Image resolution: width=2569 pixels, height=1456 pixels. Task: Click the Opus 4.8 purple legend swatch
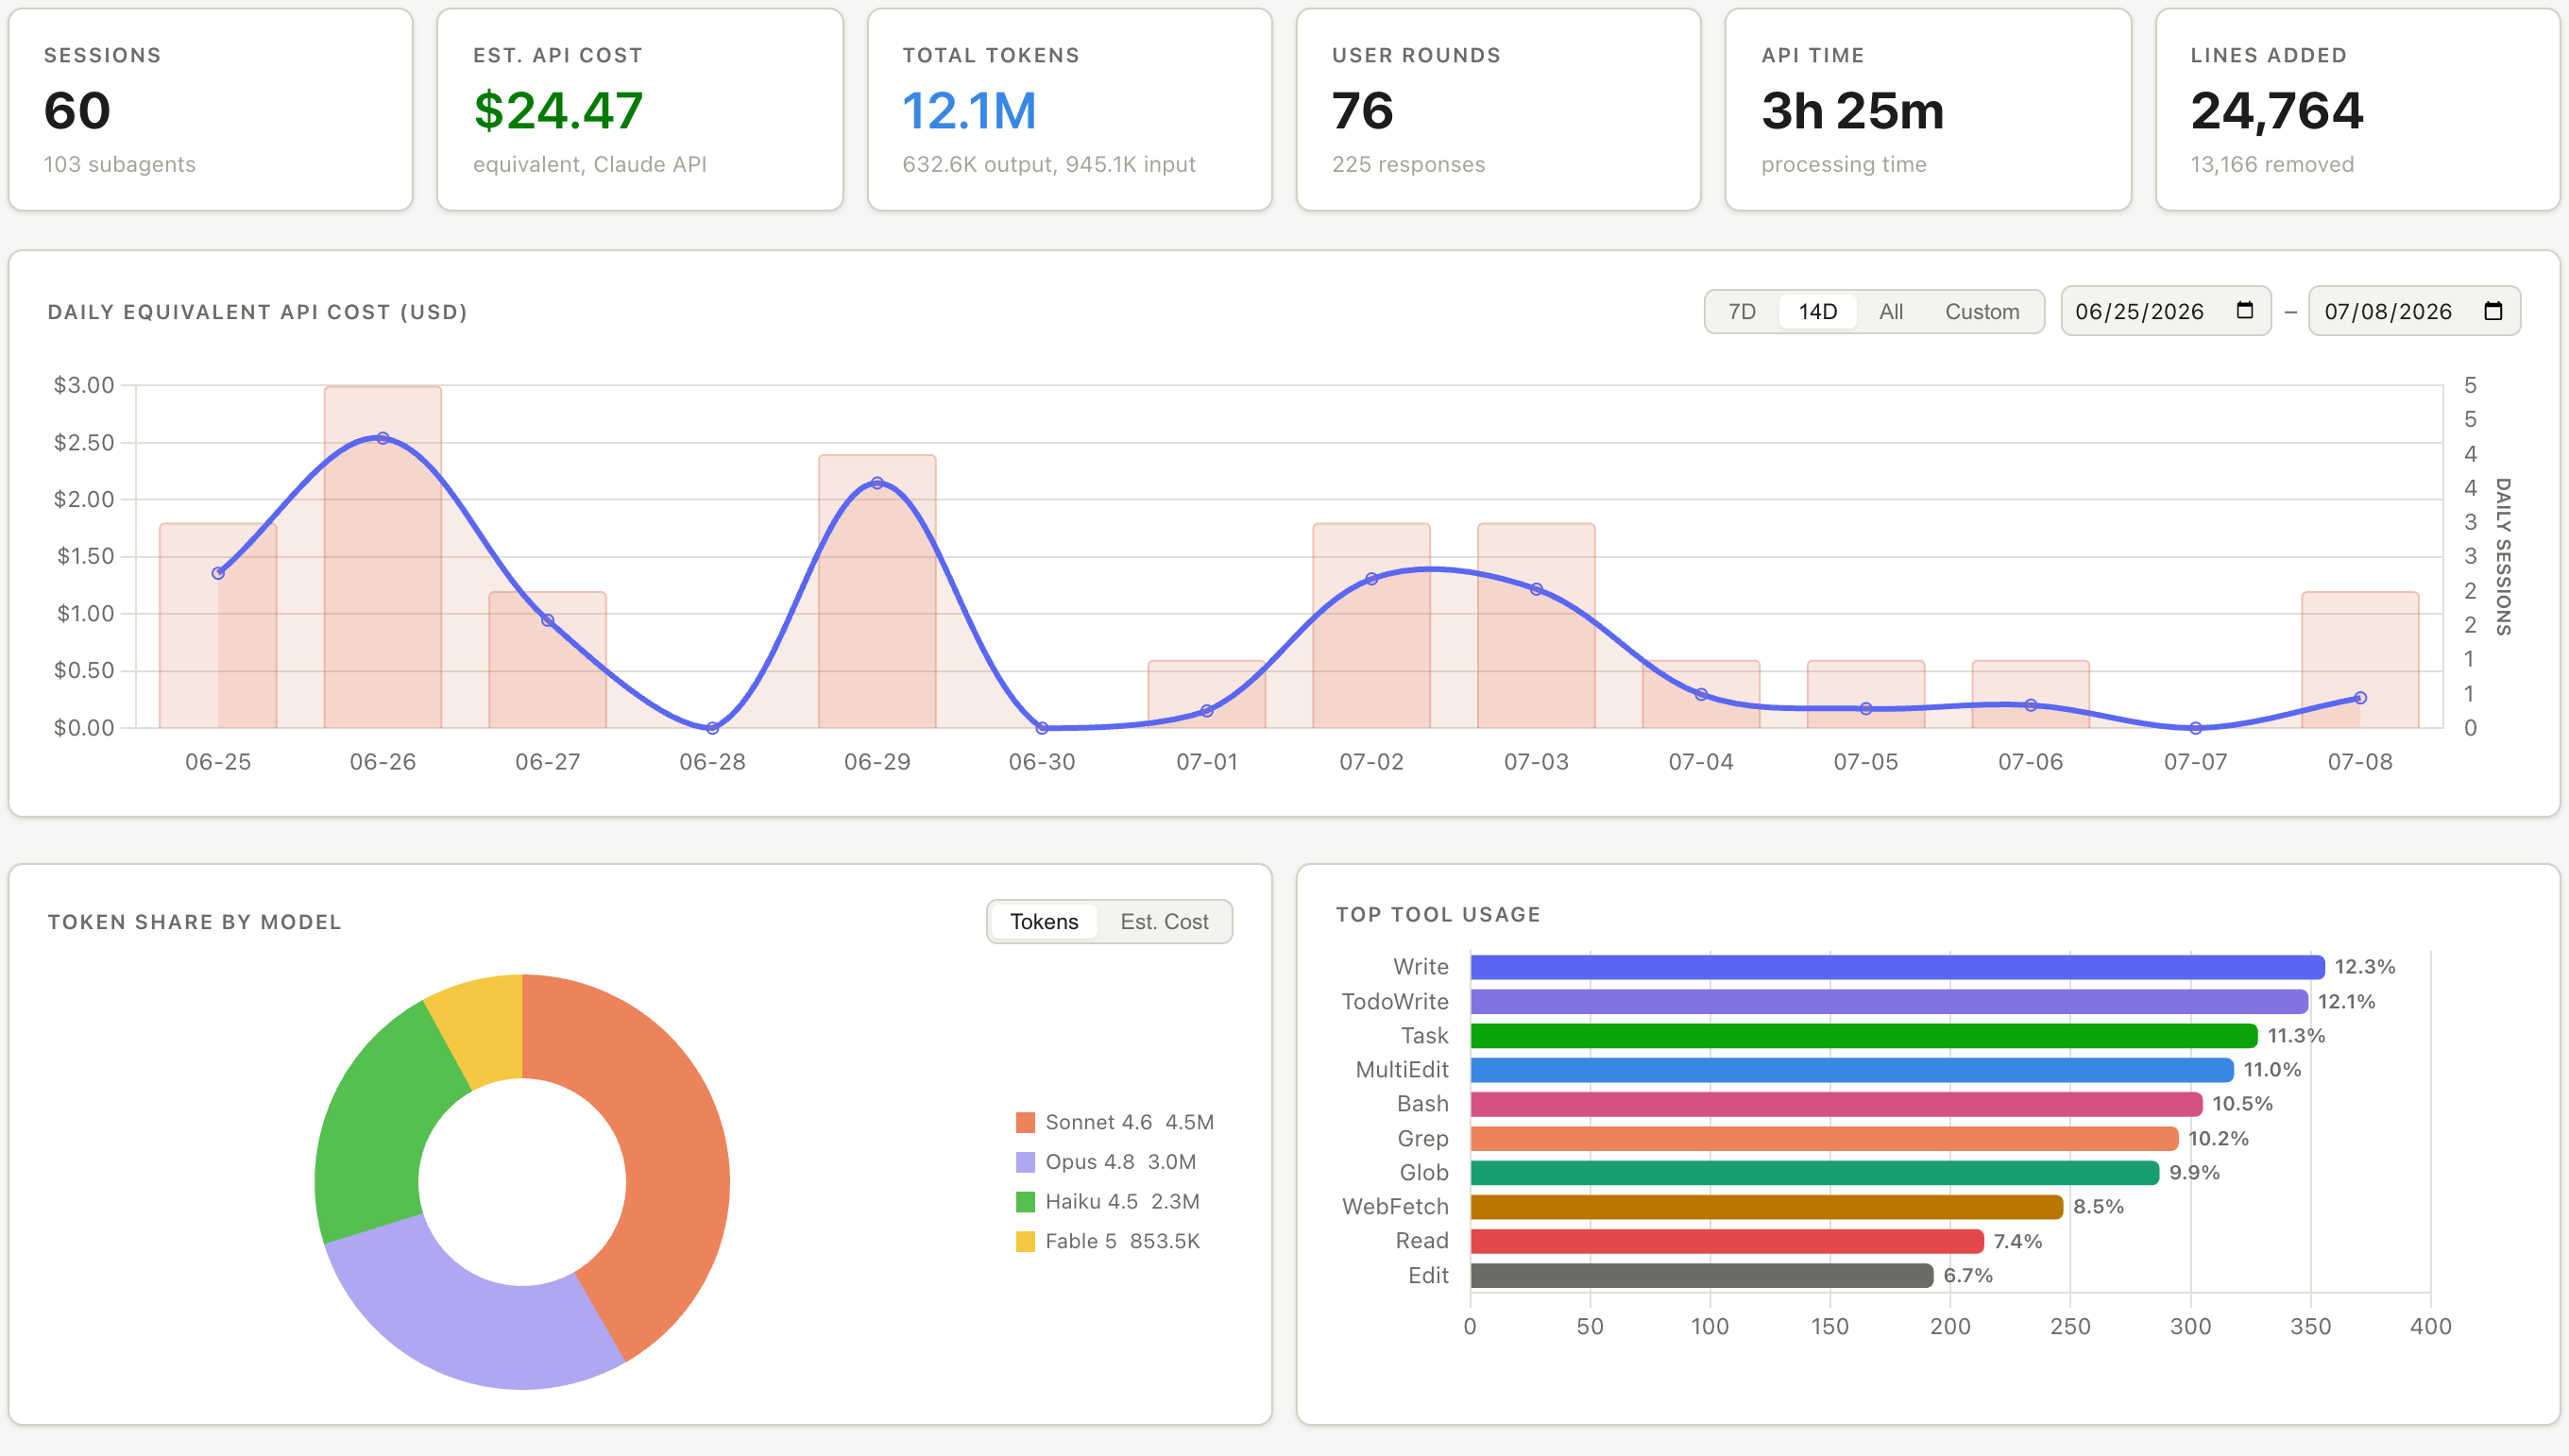coord(1025,1162)
